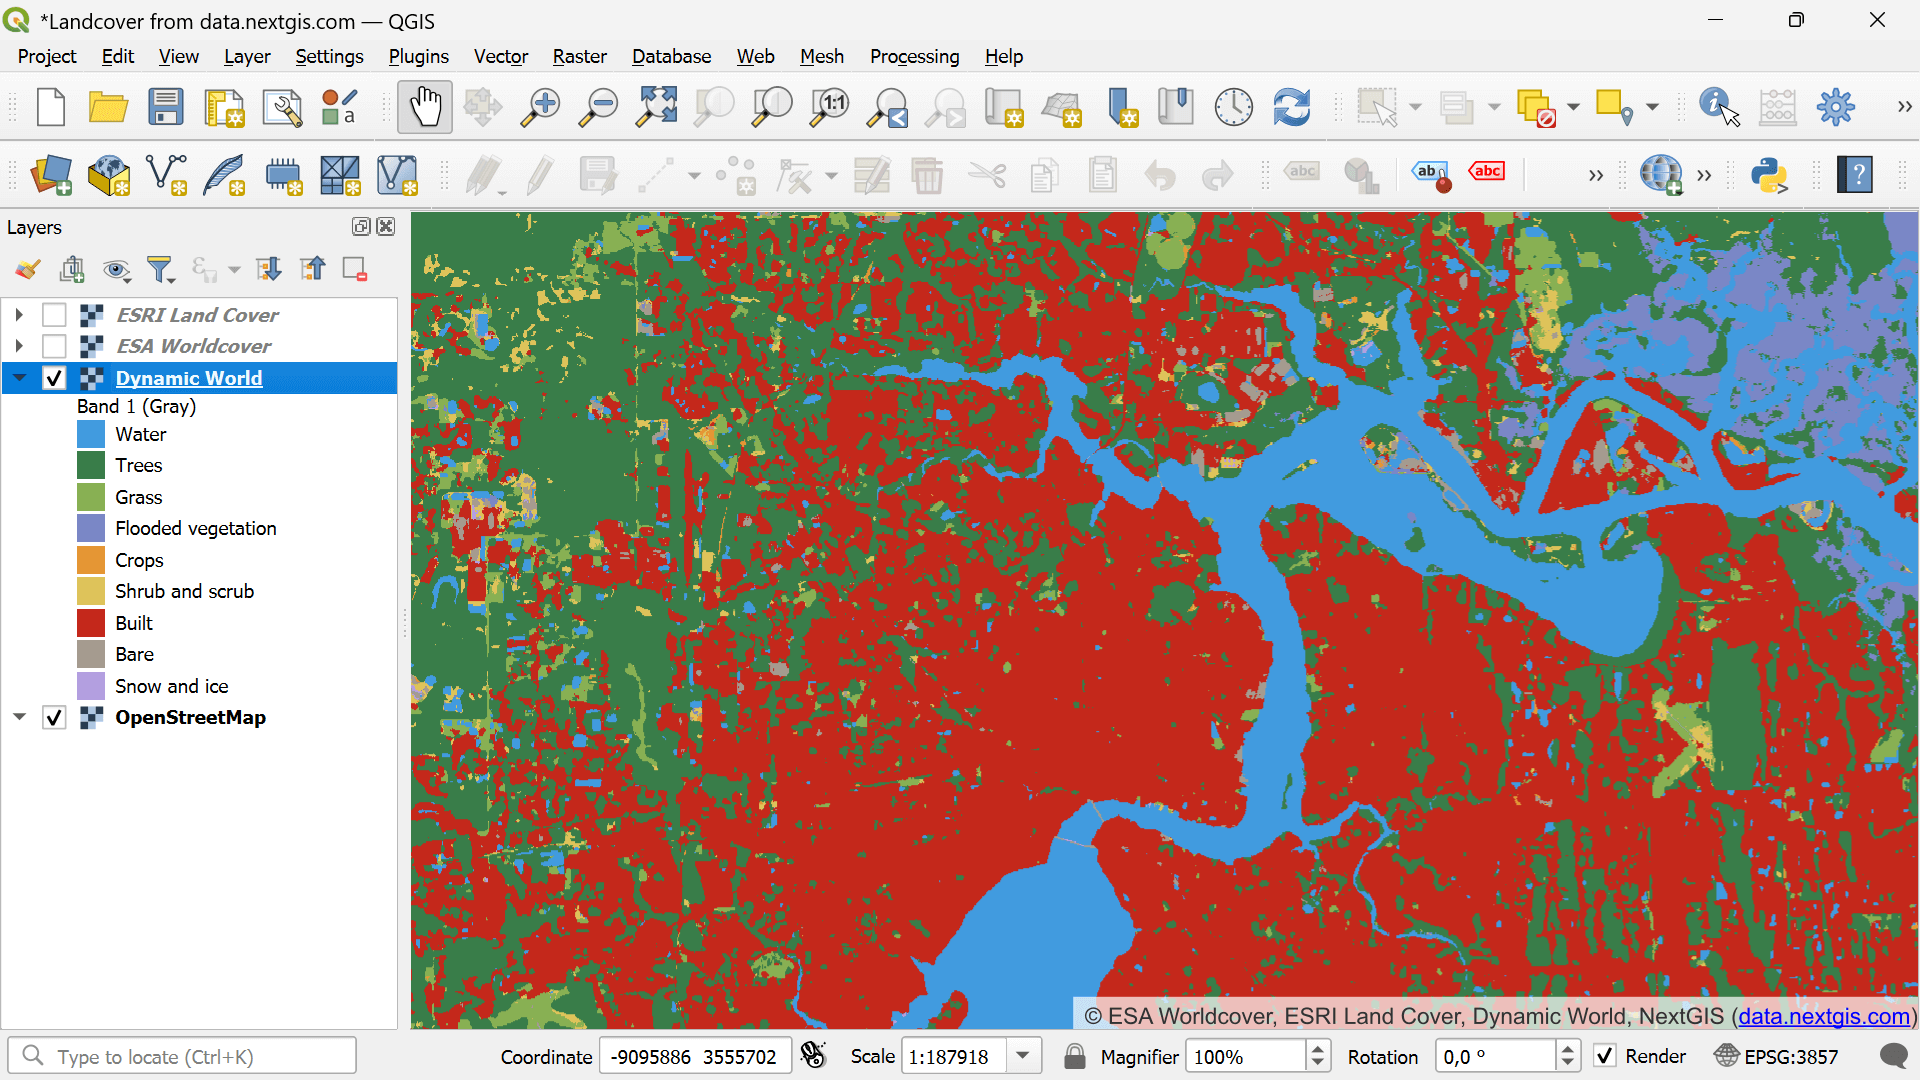The height and width of the screenshot is (1080, 1920).
Task: Open the Manage Map Themes eye icon
Action: (116, 269)
